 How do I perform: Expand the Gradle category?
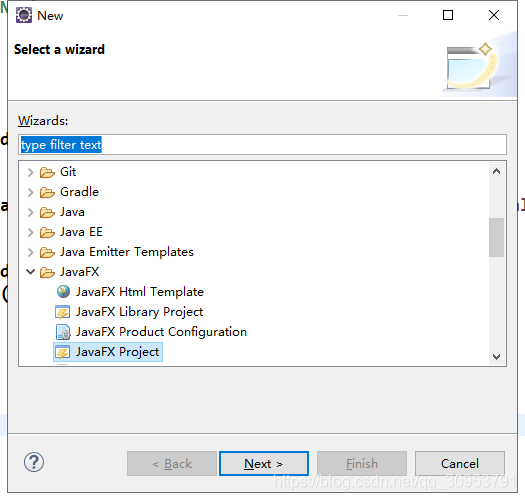[x=30, y=193]
